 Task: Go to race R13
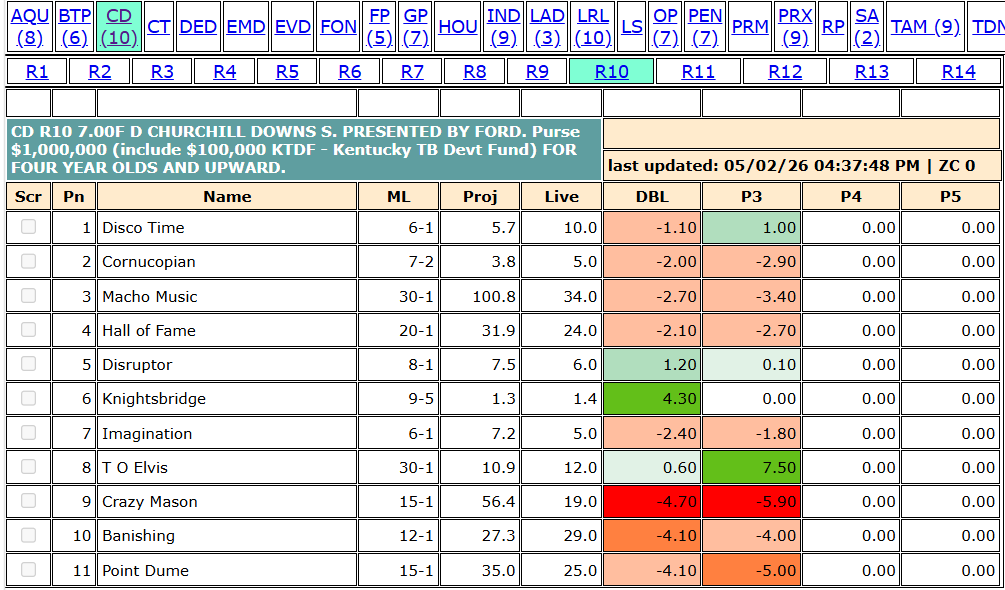pos(872,71)
